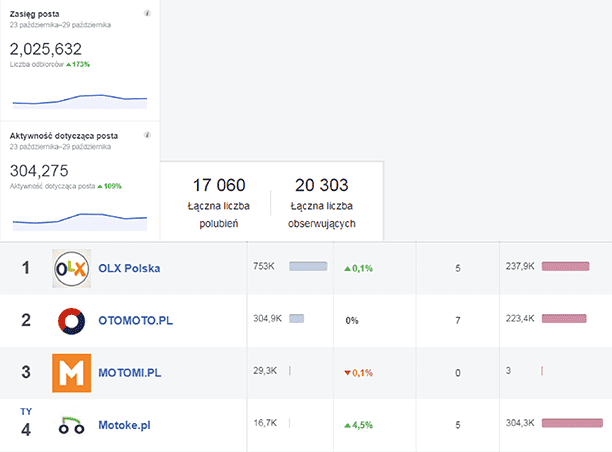The height and width of the screenshot is (452, 612).
Task: Click the 237,9K engagement for OLX Polska
Action: coord(520,266)
